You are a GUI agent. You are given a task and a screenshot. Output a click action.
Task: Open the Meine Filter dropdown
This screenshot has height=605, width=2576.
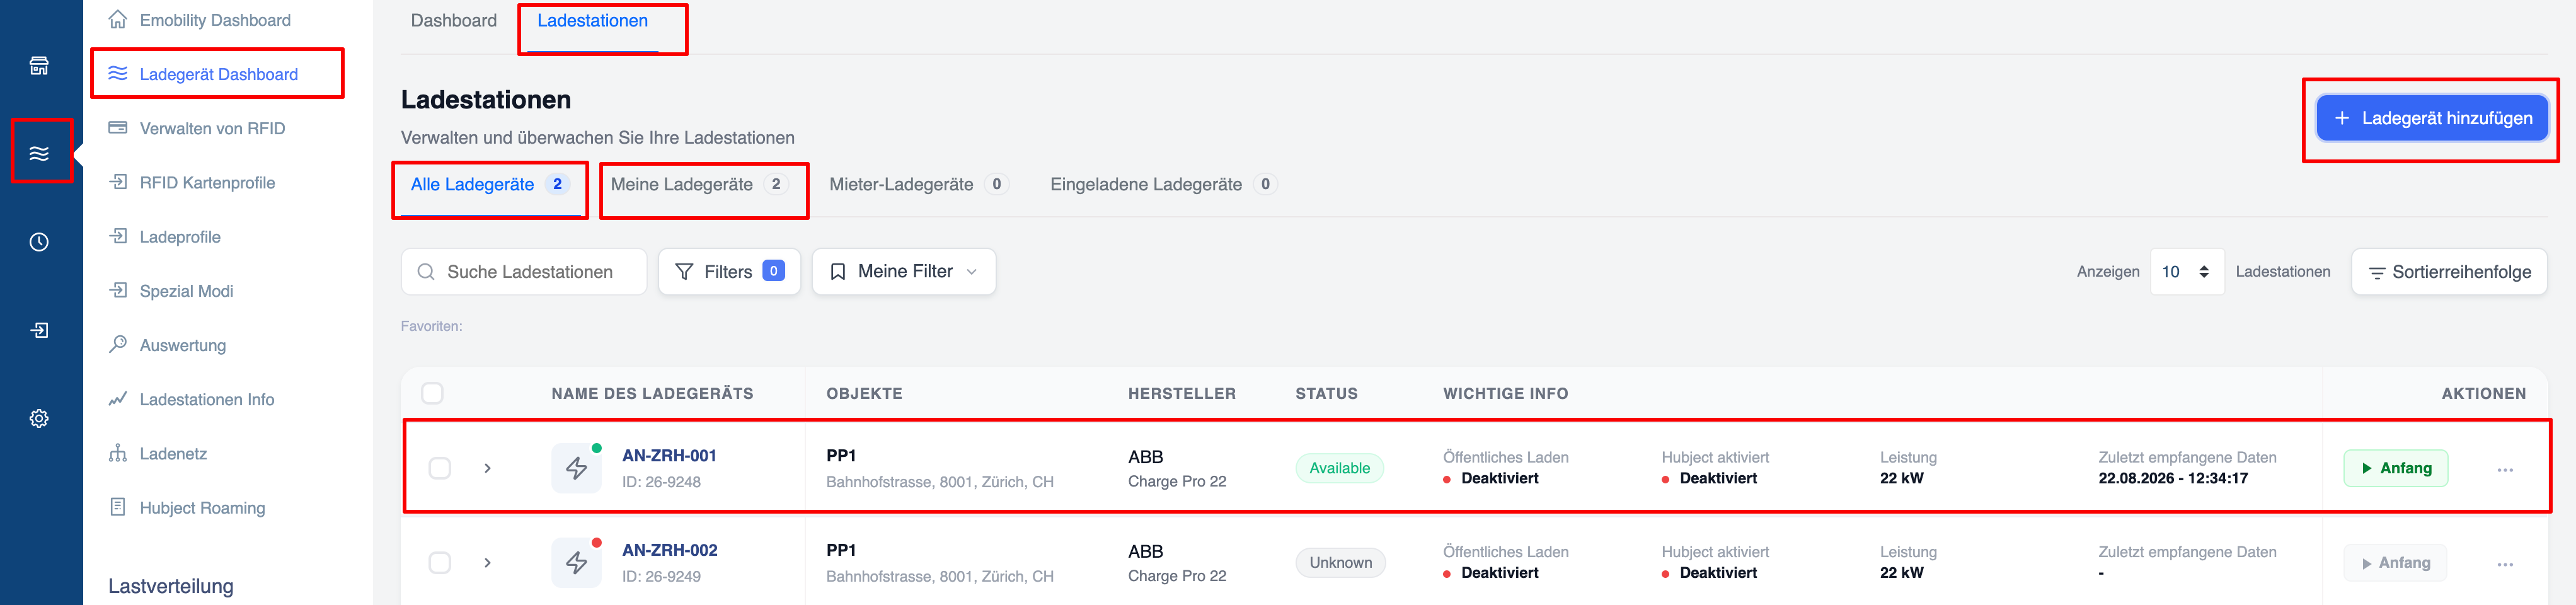(903, 271)
